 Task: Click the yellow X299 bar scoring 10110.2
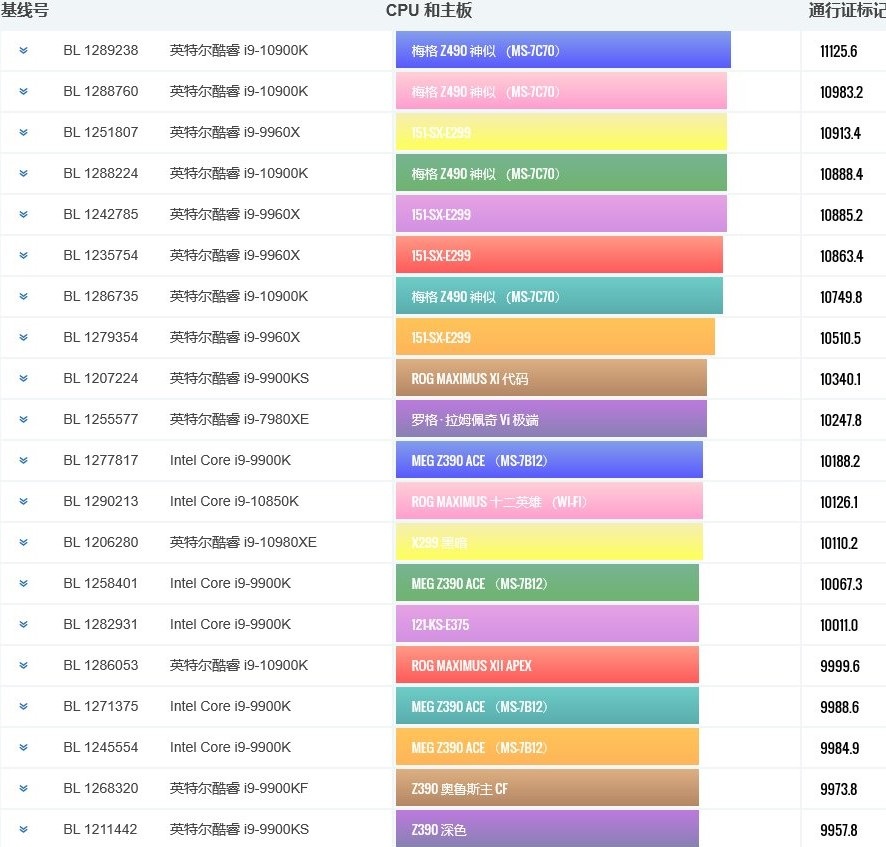(549, 542)
